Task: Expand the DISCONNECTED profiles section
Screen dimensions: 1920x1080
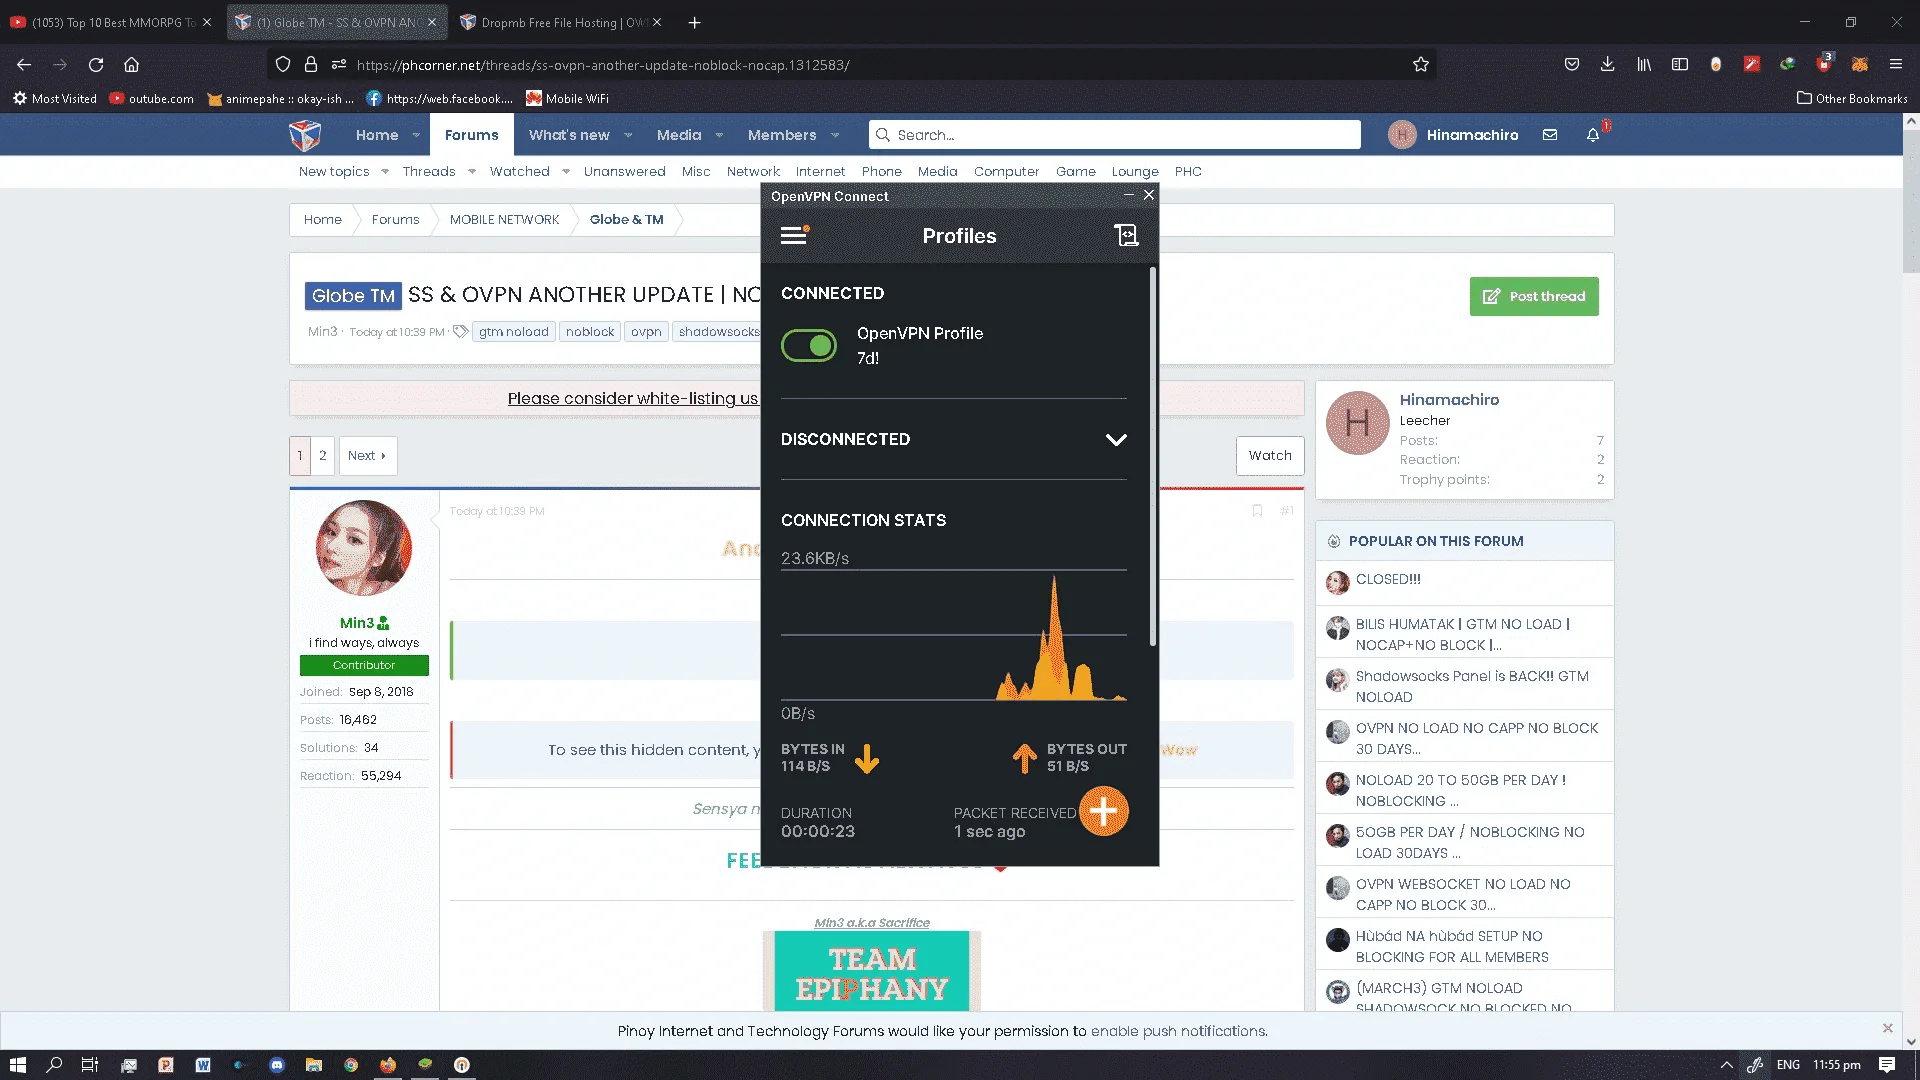Action: 1116,440
